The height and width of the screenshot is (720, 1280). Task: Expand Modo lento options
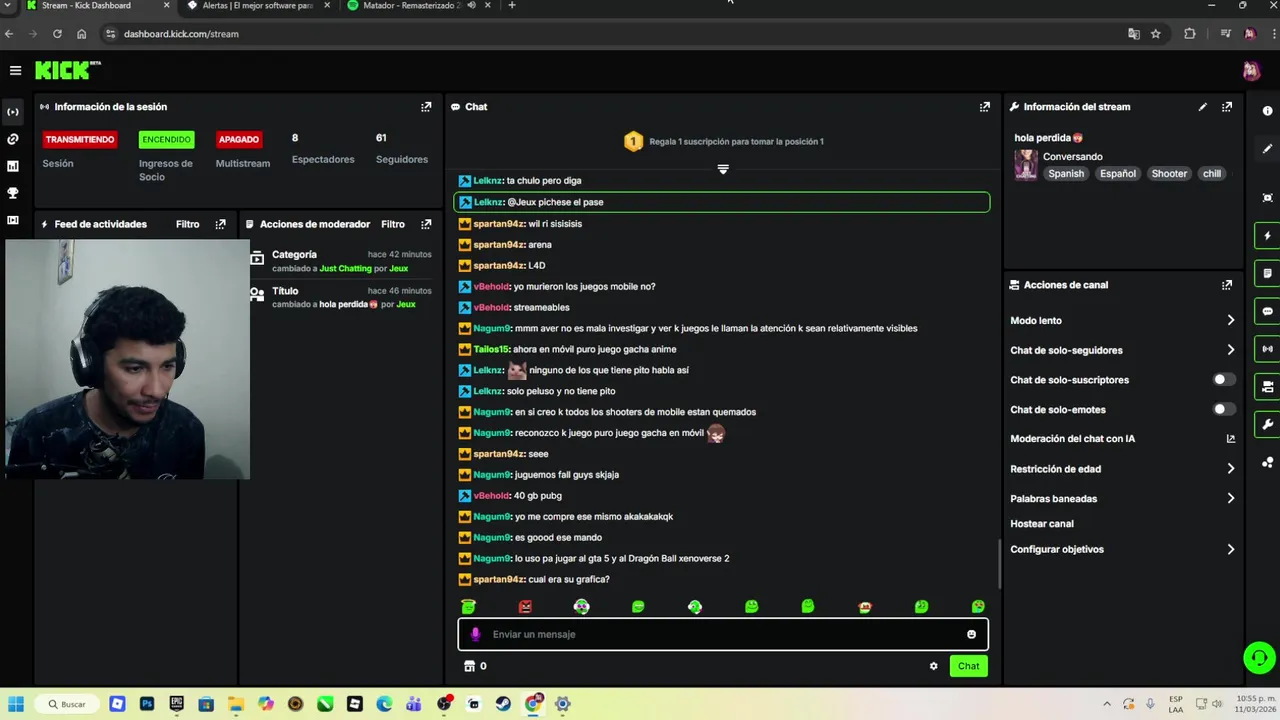tap(1122, 320)
